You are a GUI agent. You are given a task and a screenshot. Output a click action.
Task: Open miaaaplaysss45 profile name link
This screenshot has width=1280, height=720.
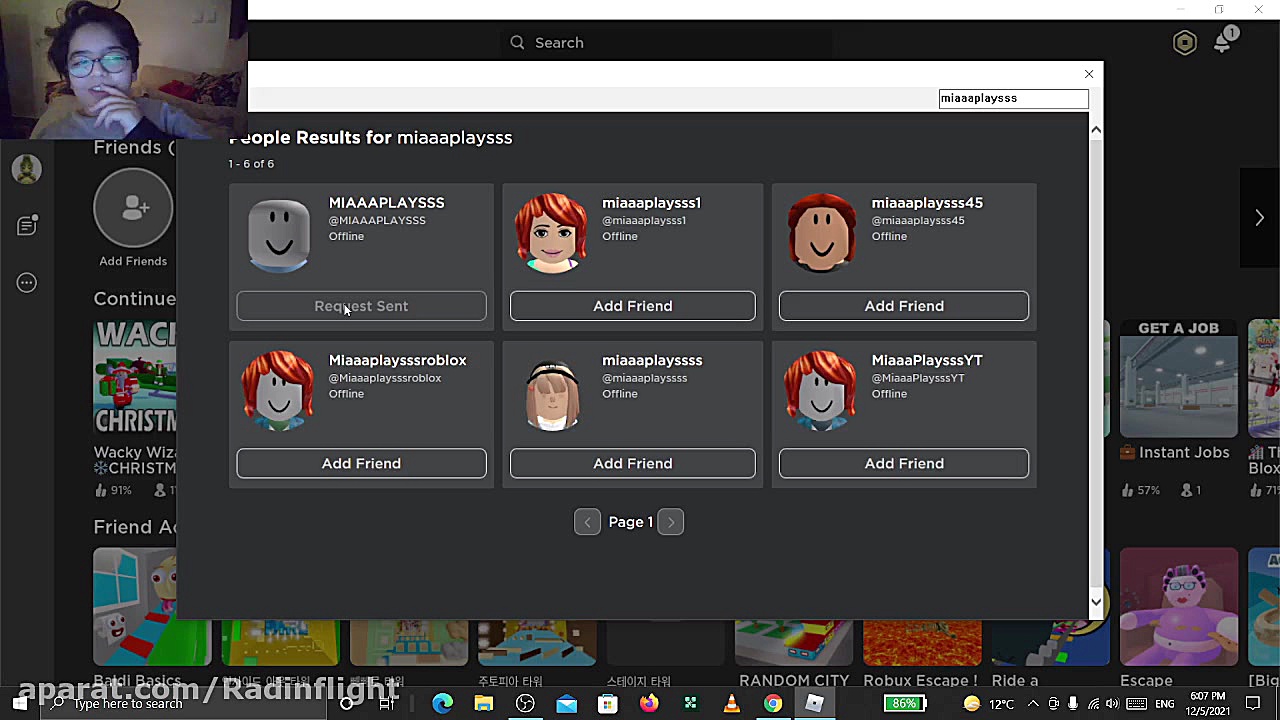(927, 203)
